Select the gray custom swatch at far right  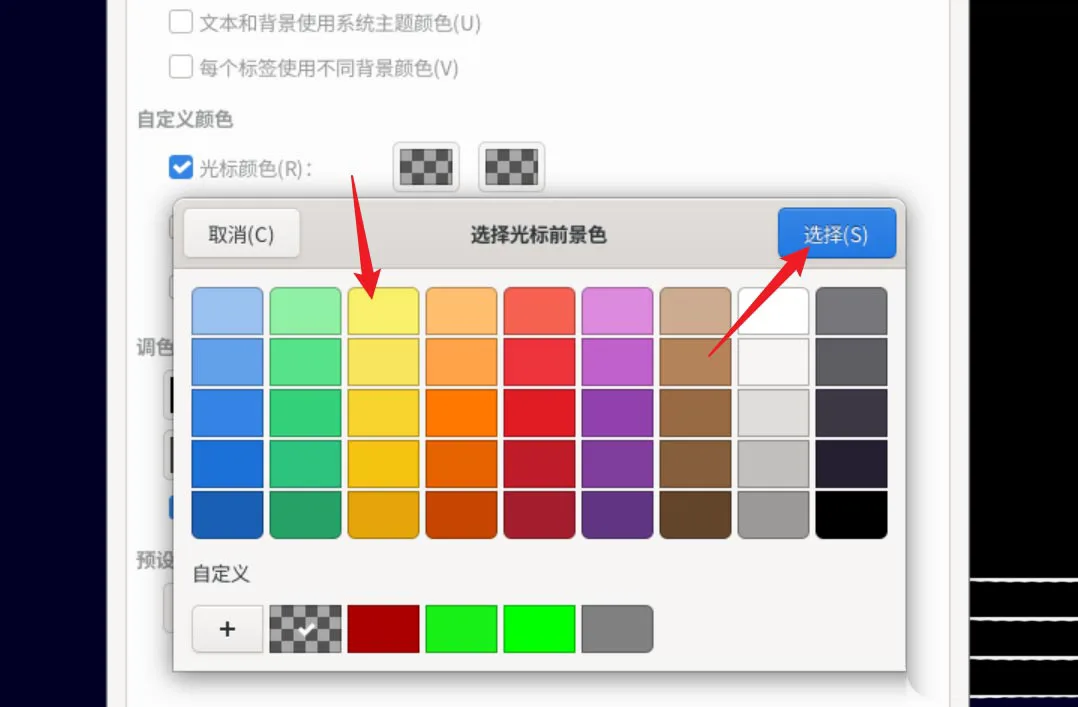pos(617,629)
